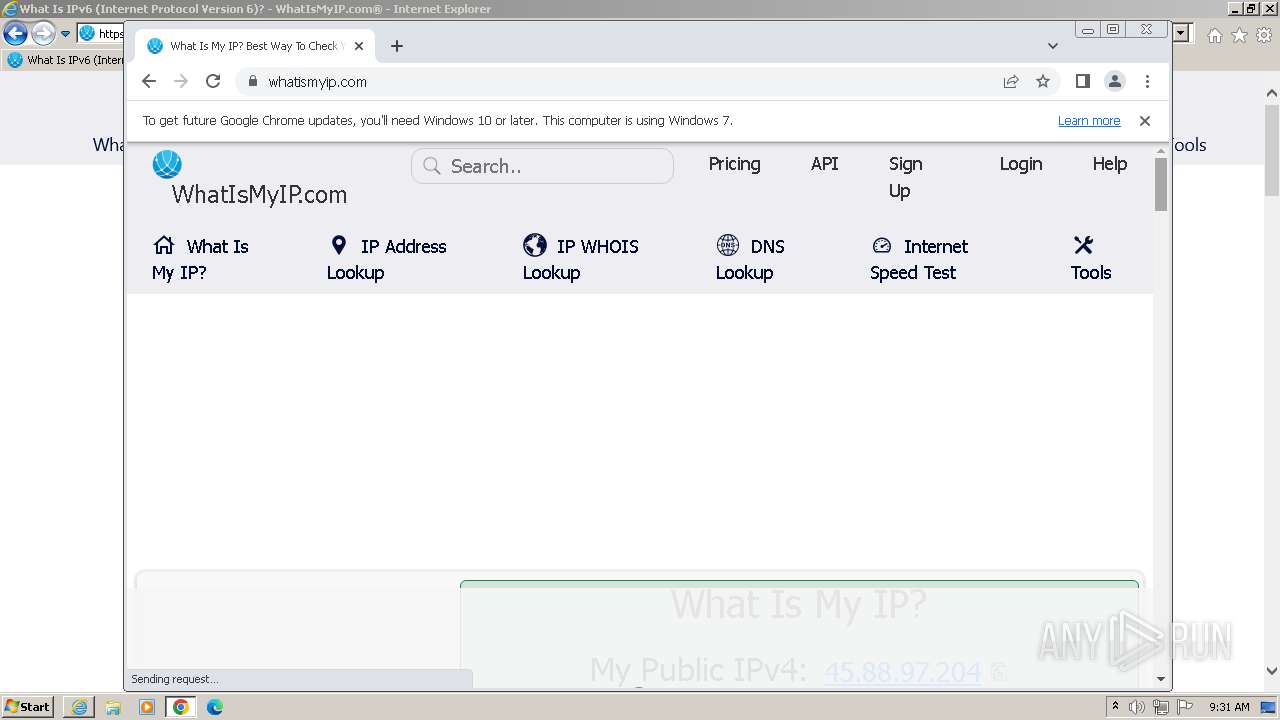
Task: Go back in the Internet Explorer window
Action: click(15, 33)
